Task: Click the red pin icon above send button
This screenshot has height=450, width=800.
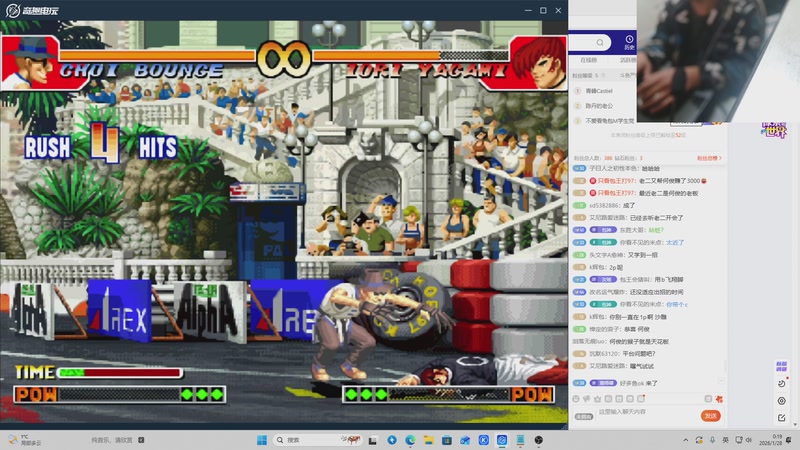Action: [719, 399]
